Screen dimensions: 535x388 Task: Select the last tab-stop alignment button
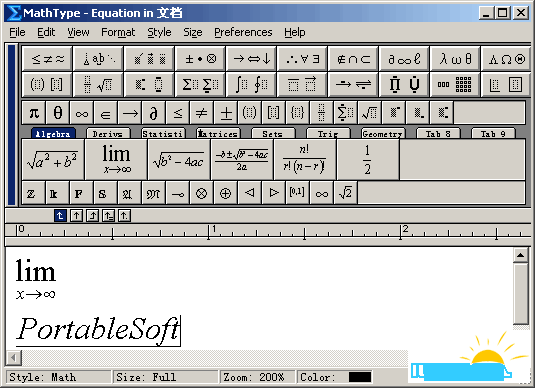[124, 216]
